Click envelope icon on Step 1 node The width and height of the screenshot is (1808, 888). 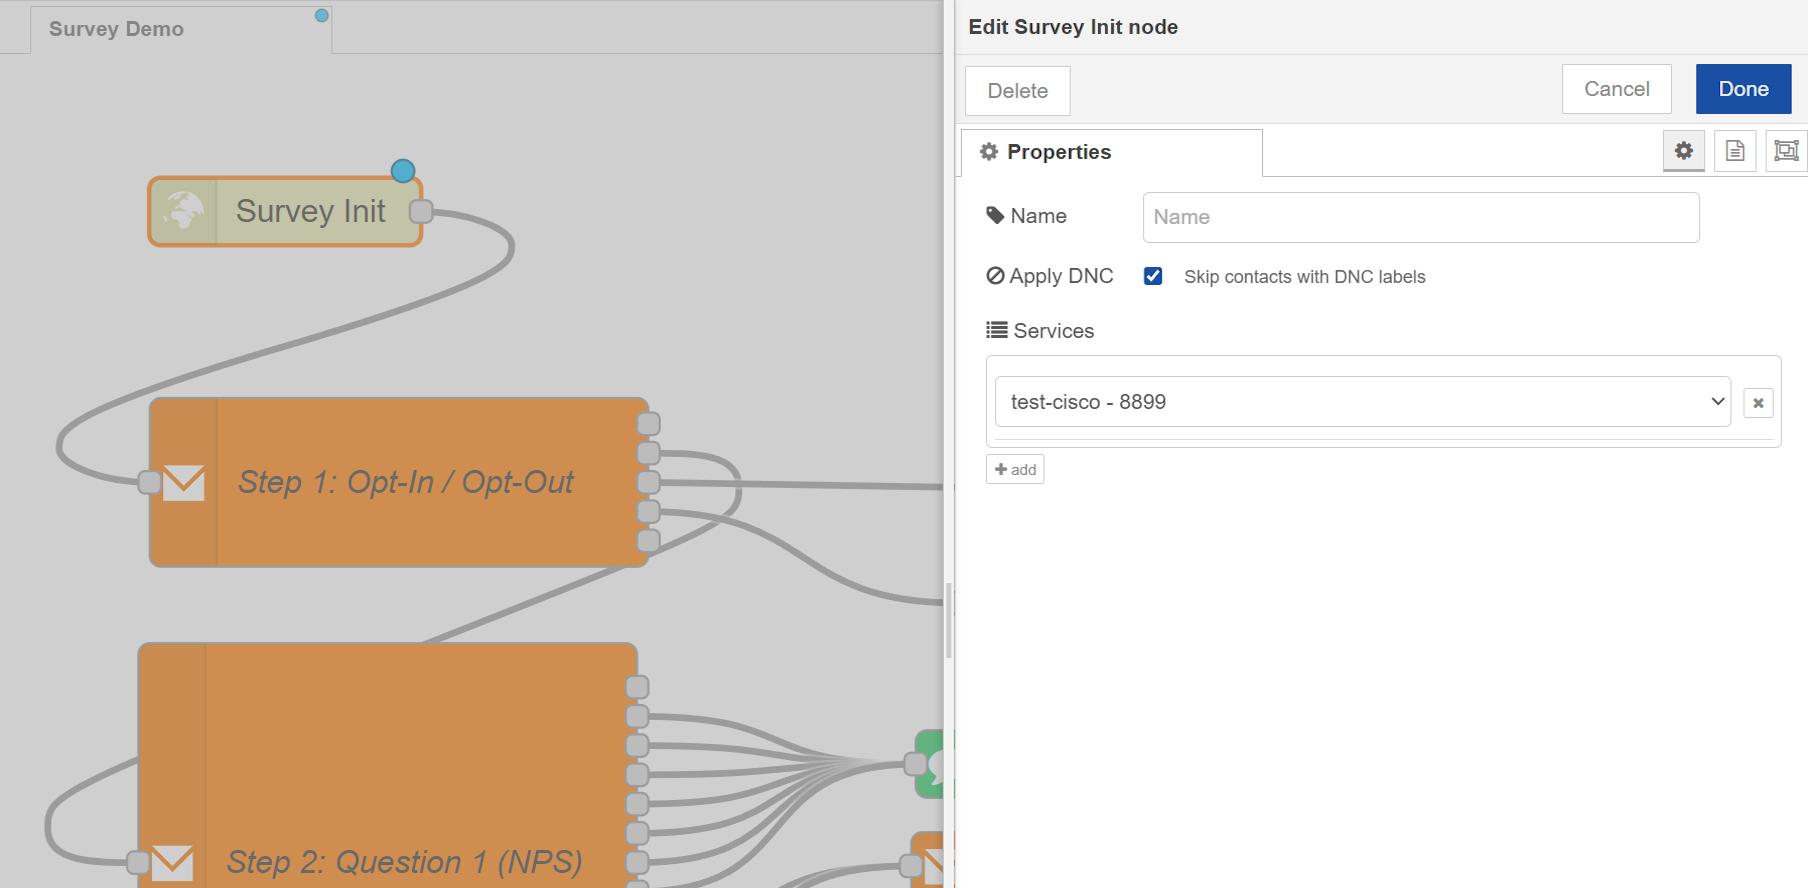pos(184,483)
